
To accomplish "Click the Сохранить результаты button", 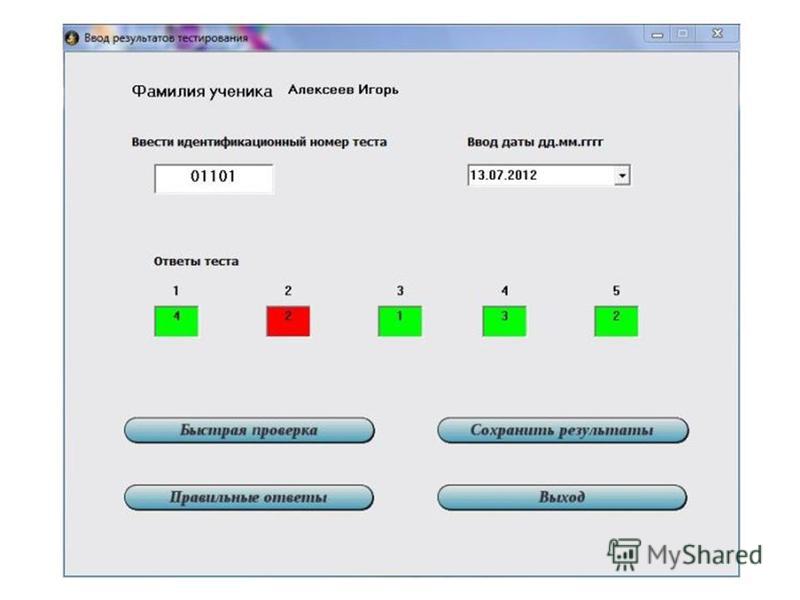I will (x=563, y=430).
